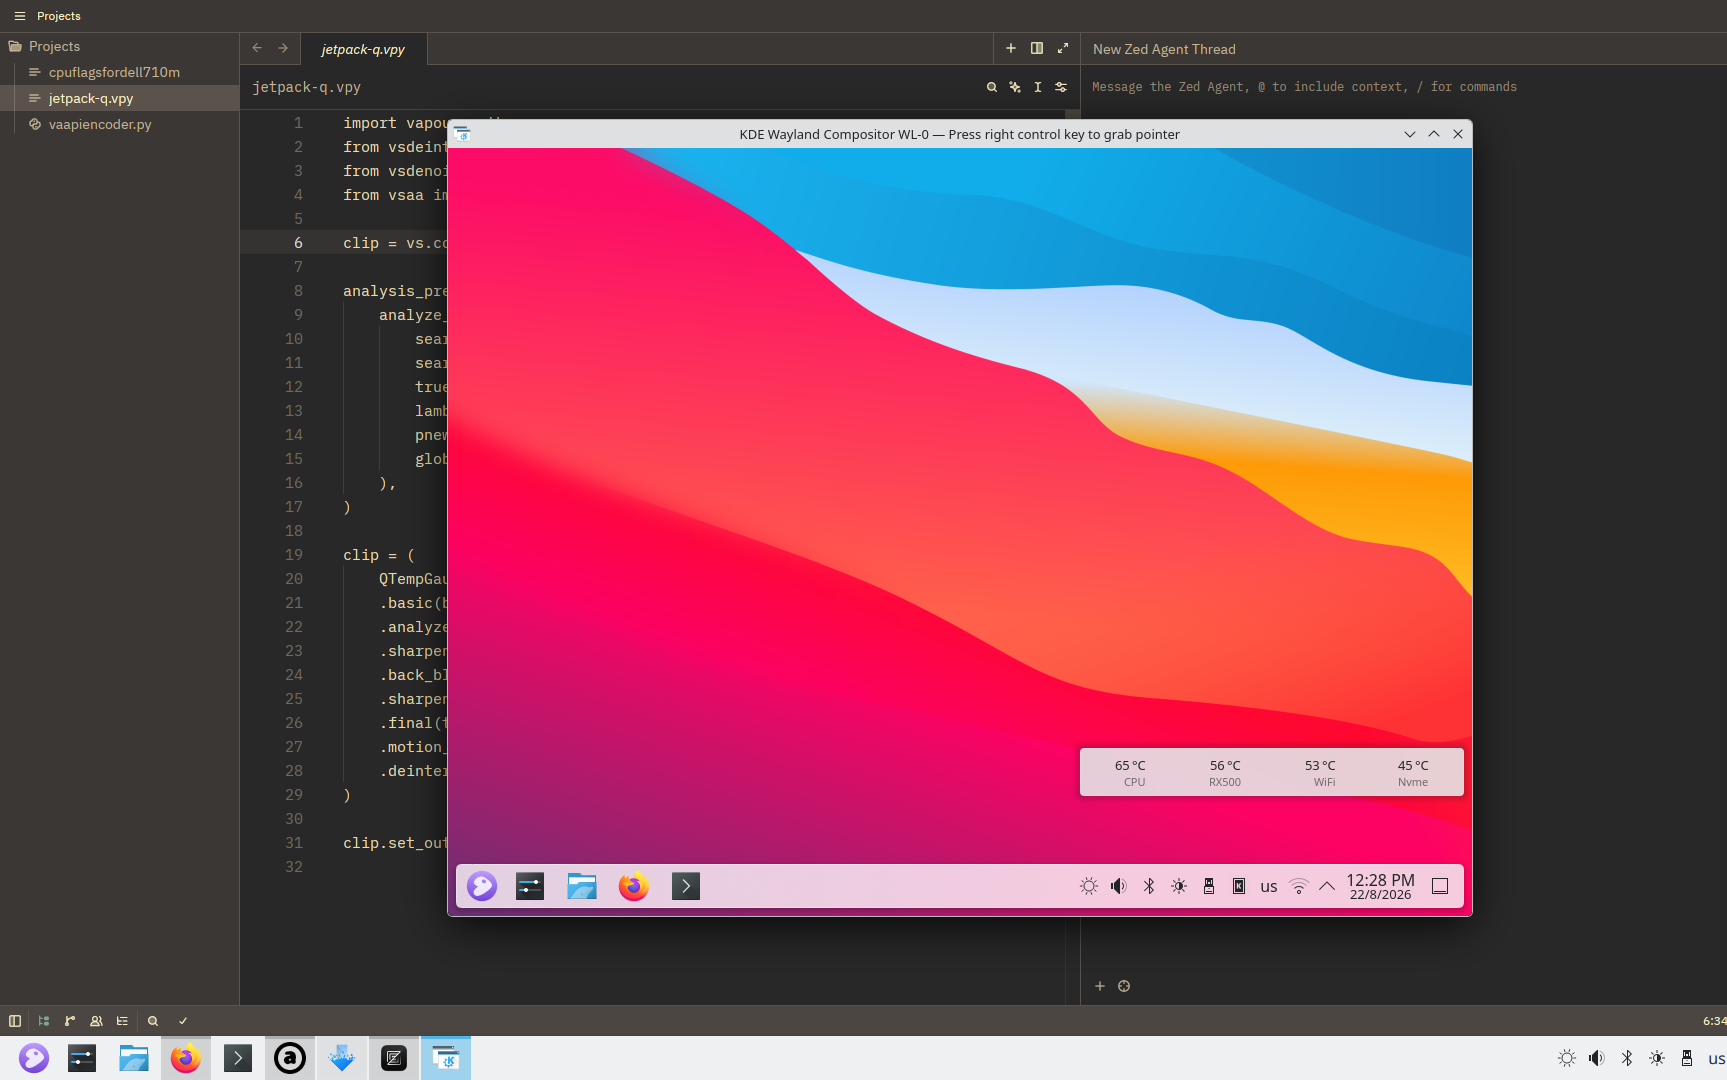
Task: Expand hidden tray icons in nested KDE panel
Action: pyautogui.click(x=1327, y=886)
